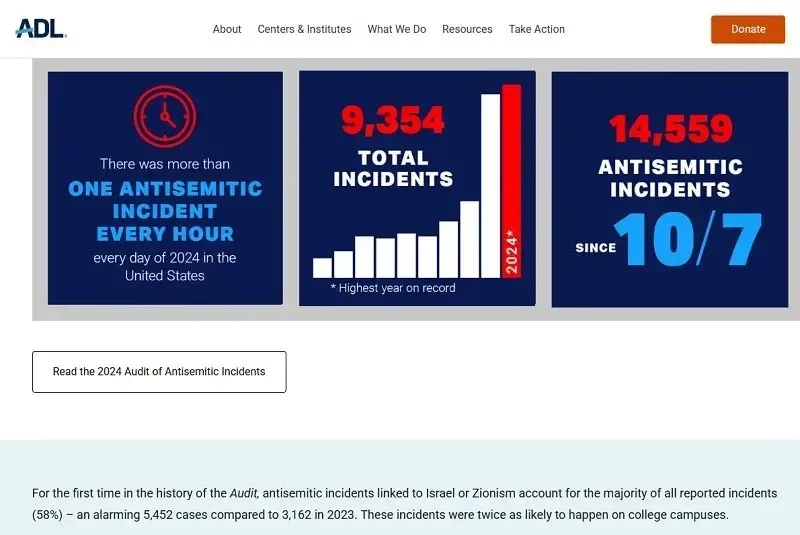This screenshot has height=535, width=800.
Task: Open Read the 2024 Audit of Antisemitic Incidents
Action: (159, 372)
